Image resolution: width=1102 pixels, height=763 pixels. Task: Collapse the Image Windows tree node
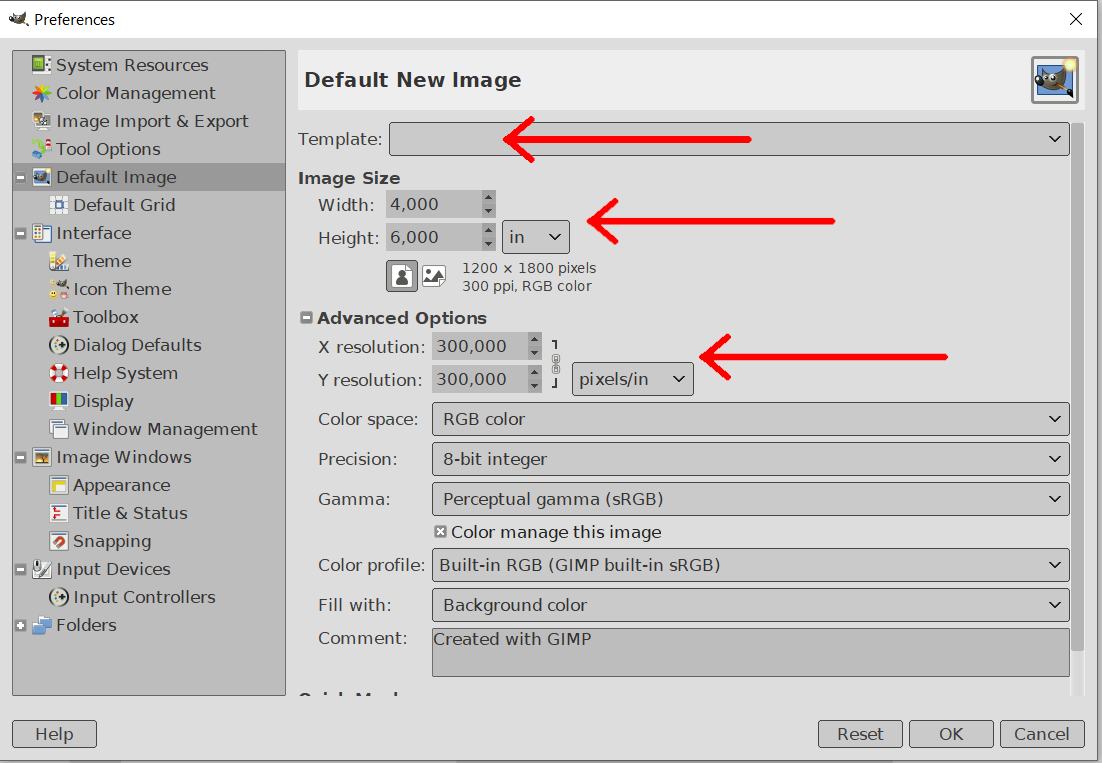pyautogui.click(x=21, y=457)
